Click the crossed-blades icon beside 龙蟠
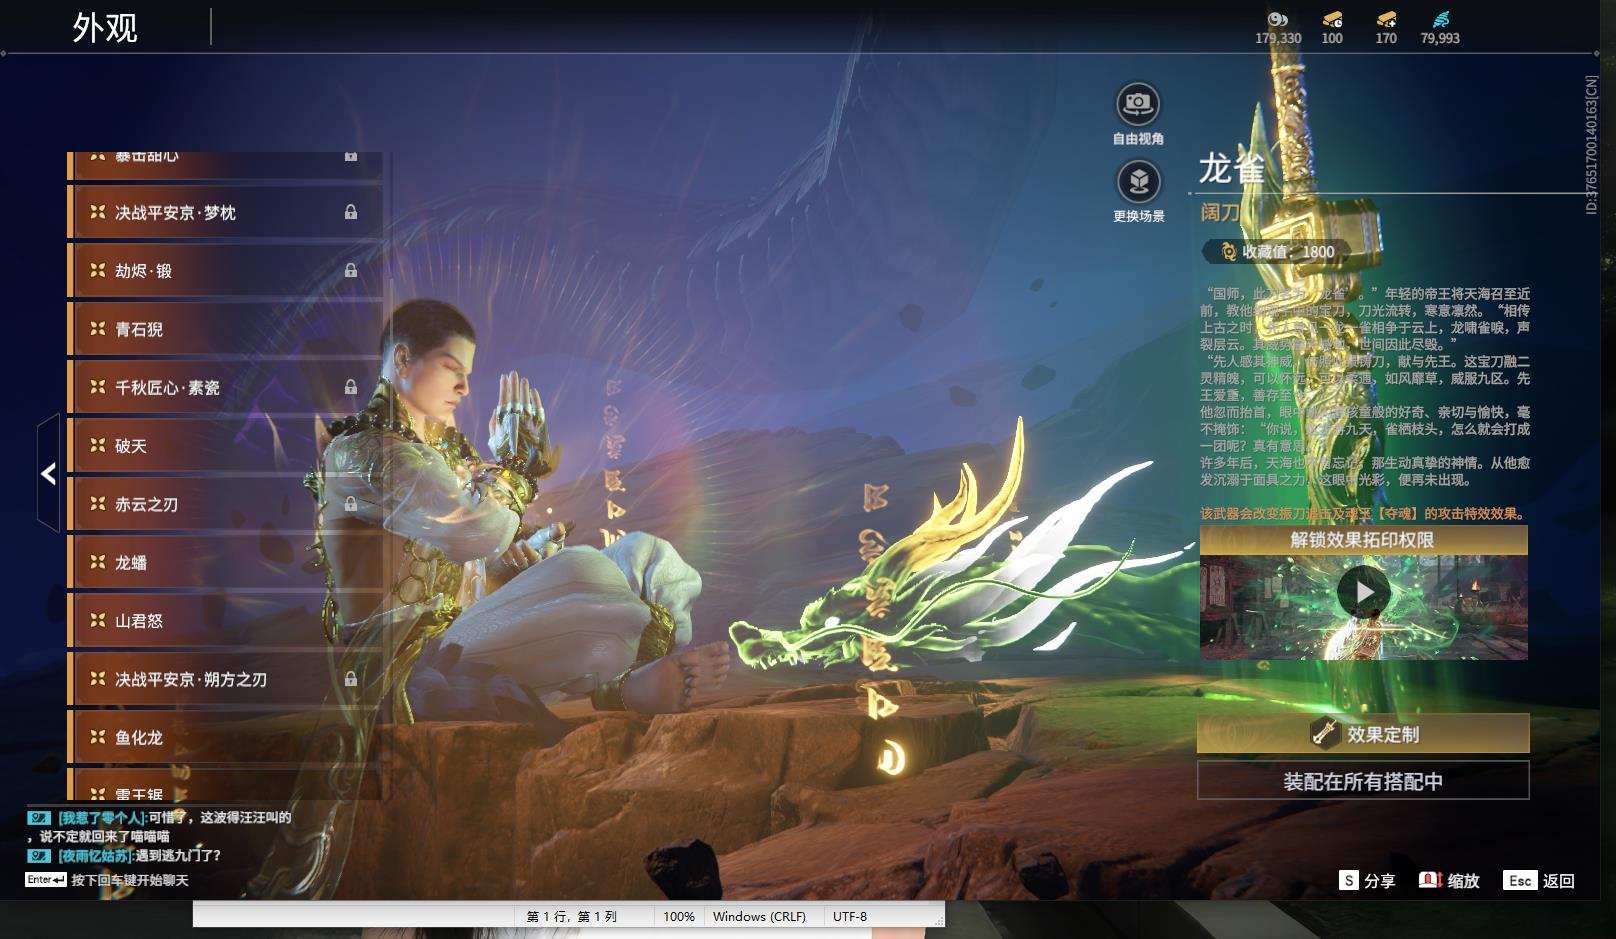1616x939 pixels. 97,562
